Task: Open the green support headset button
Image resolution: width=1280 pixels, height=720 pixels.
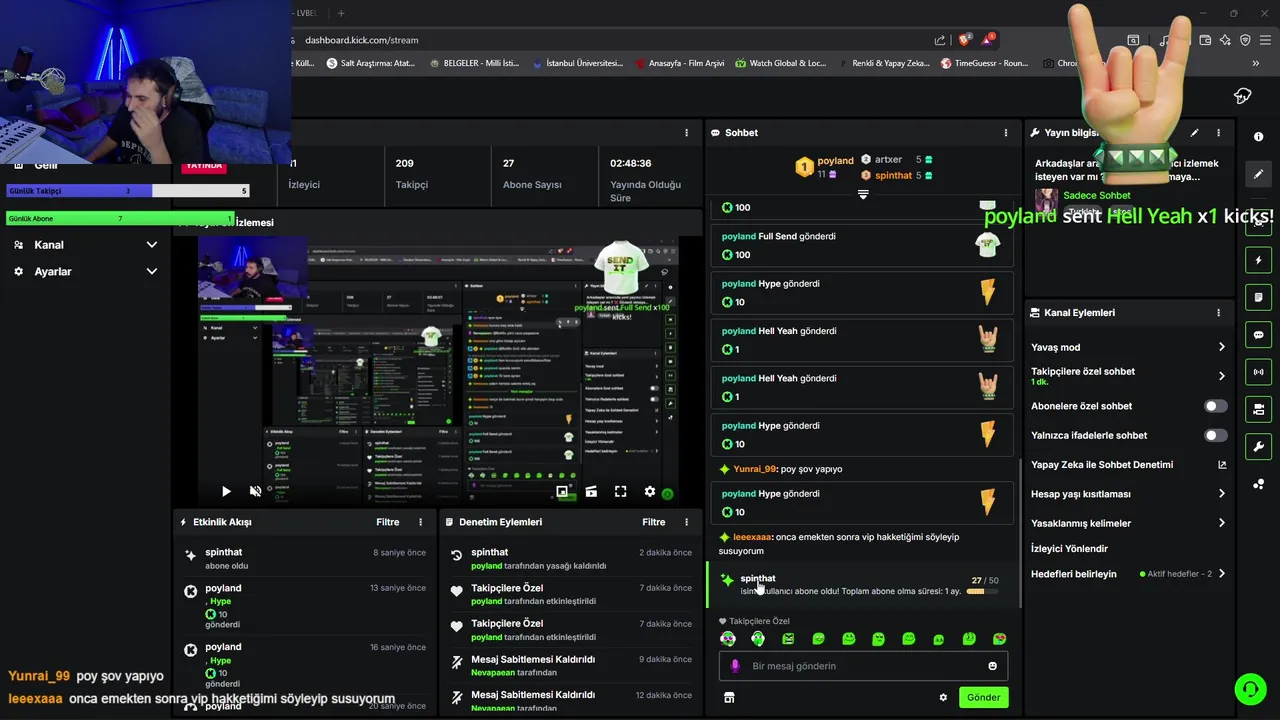Action: [x=1250, y=689]
